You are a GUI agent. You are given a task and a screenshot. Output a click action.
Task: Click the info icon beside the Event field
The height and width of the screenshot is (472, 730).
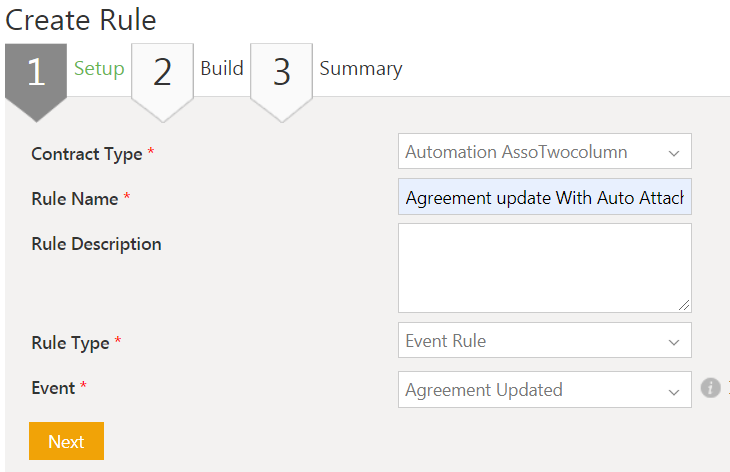710,388
